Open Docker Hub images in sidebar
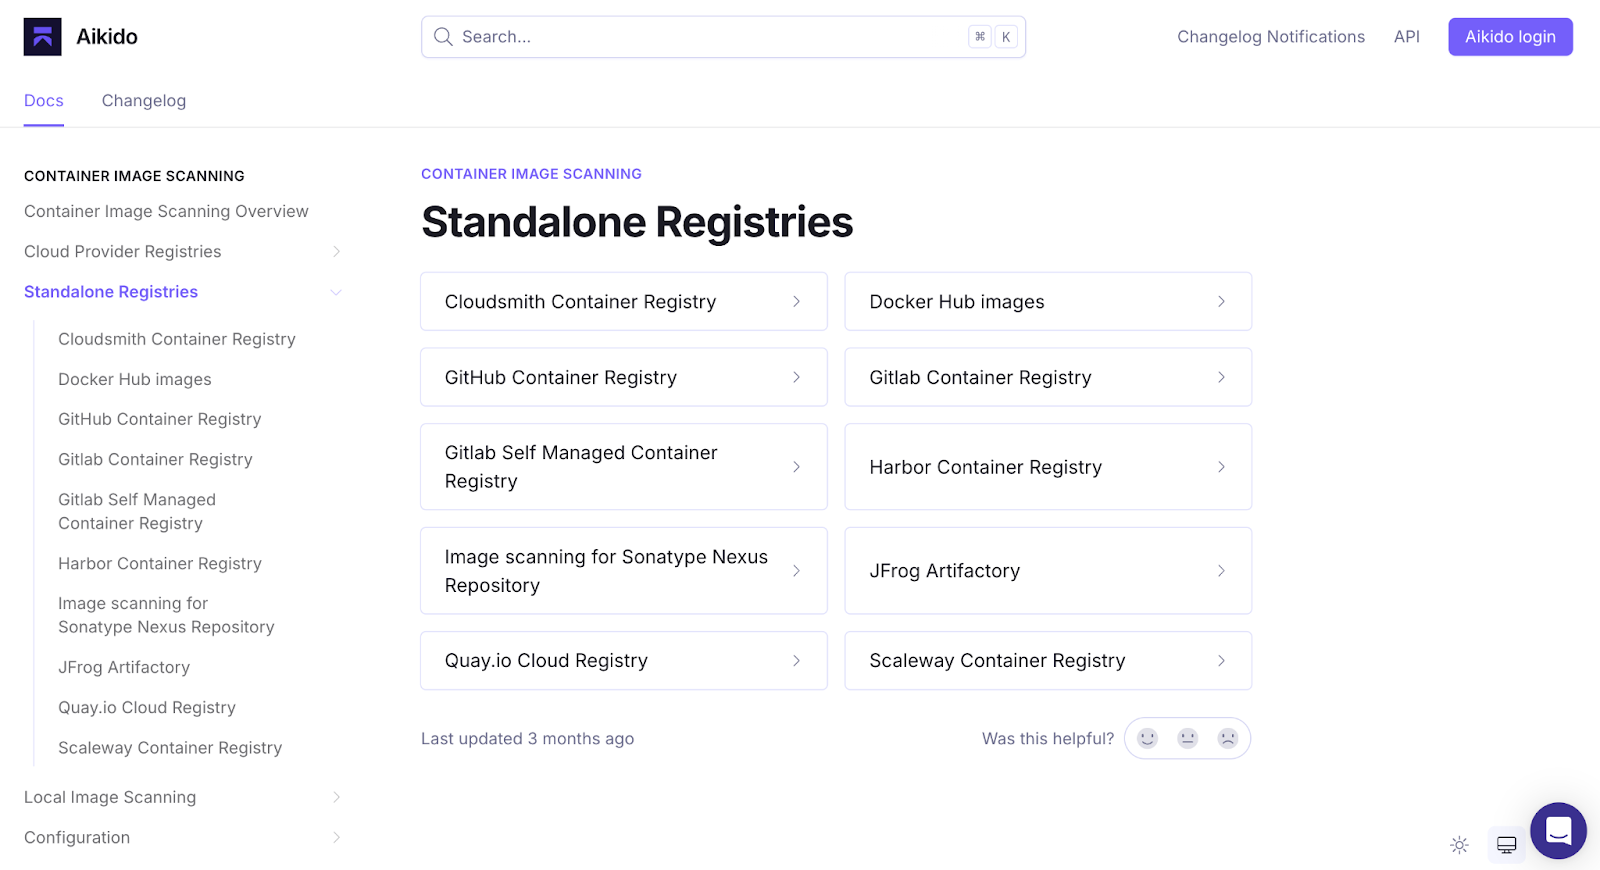 pos(135,379)
